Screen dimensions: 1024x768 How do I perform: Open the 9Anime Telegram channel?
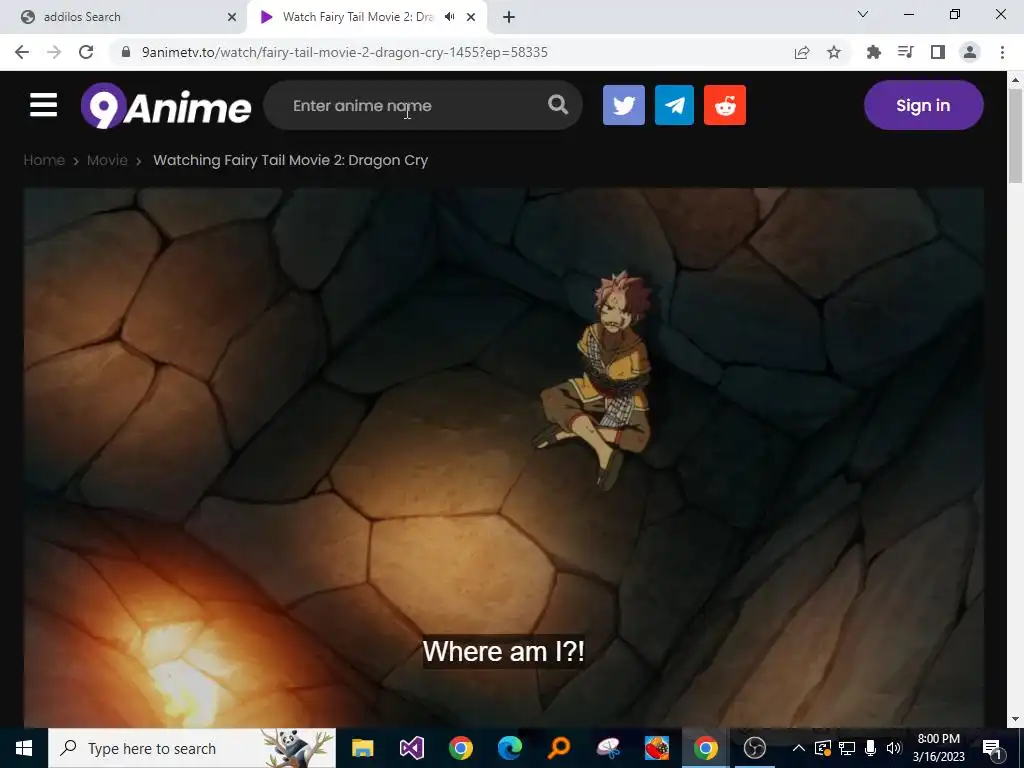[x=675, y=105]
